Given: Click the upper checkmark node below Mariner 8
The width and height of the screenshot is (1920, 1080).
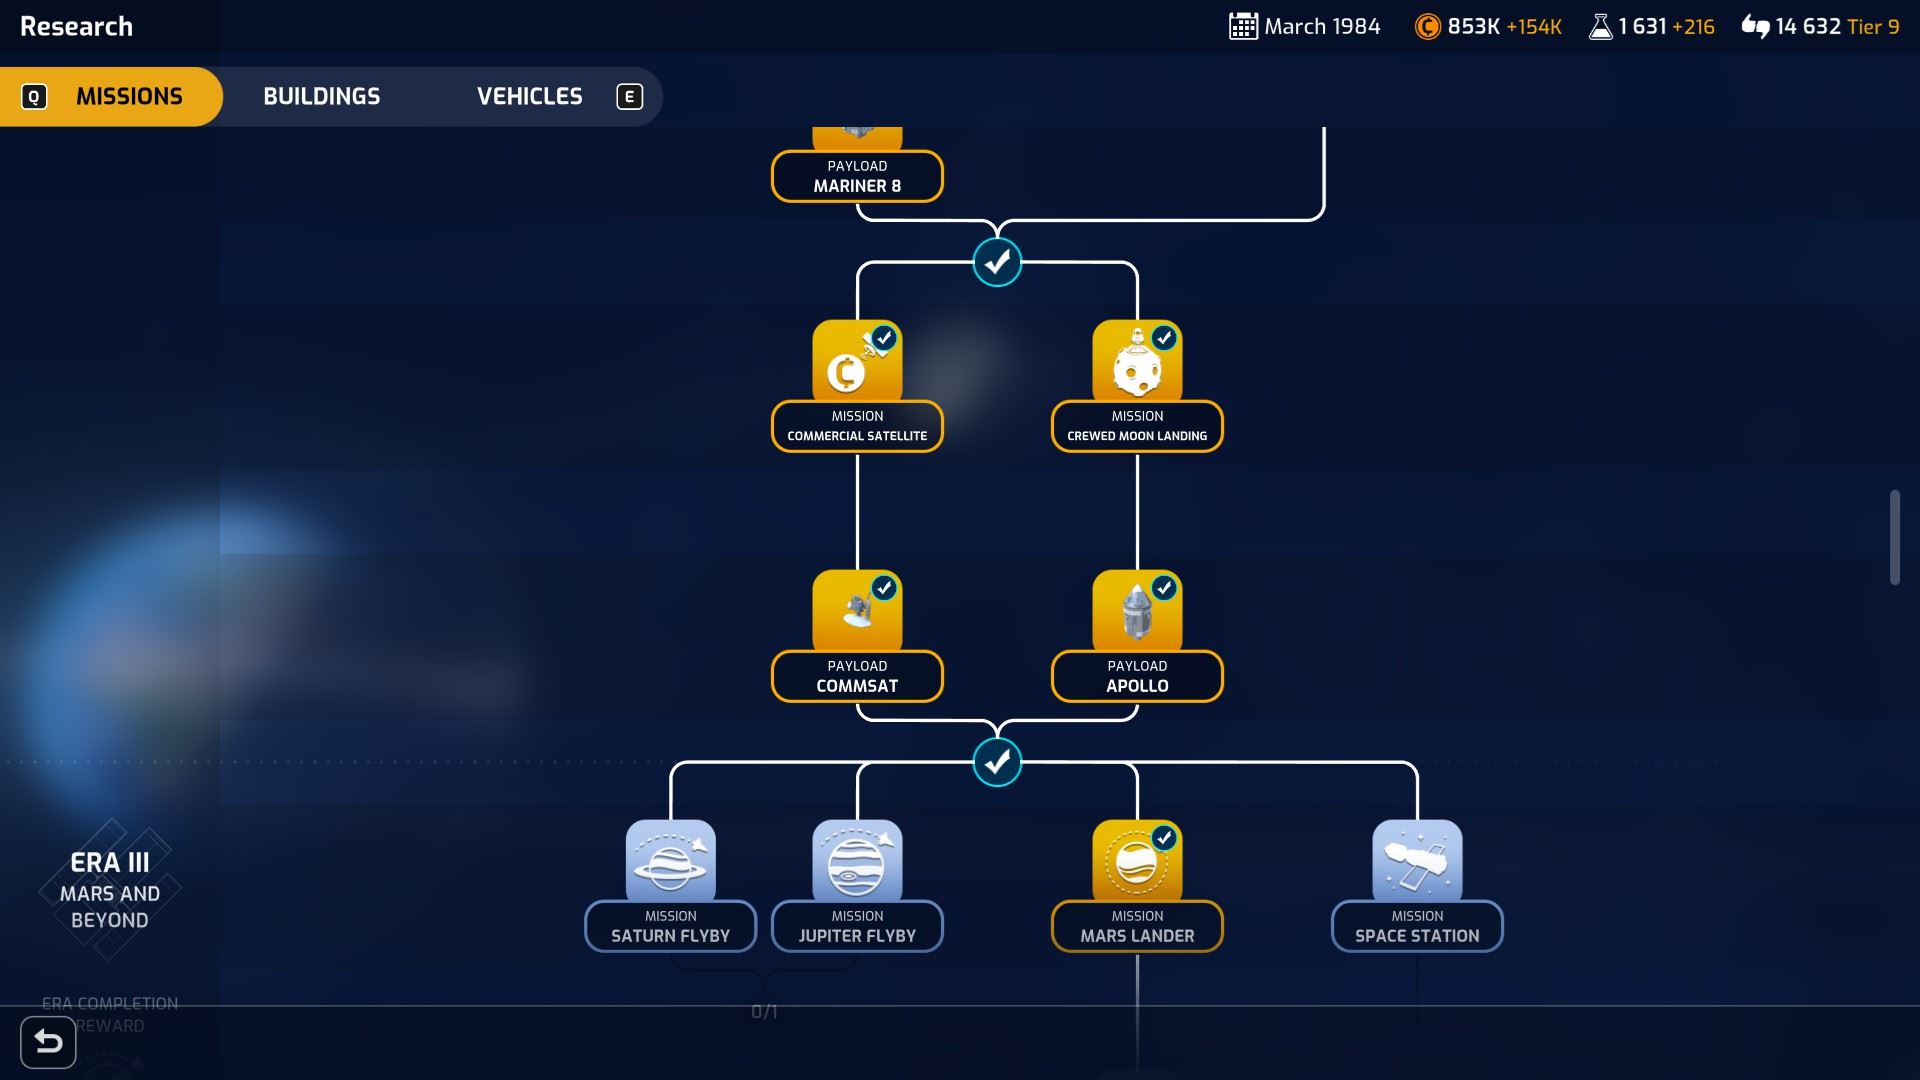Looking at the screenshot, I should [997, 262].
